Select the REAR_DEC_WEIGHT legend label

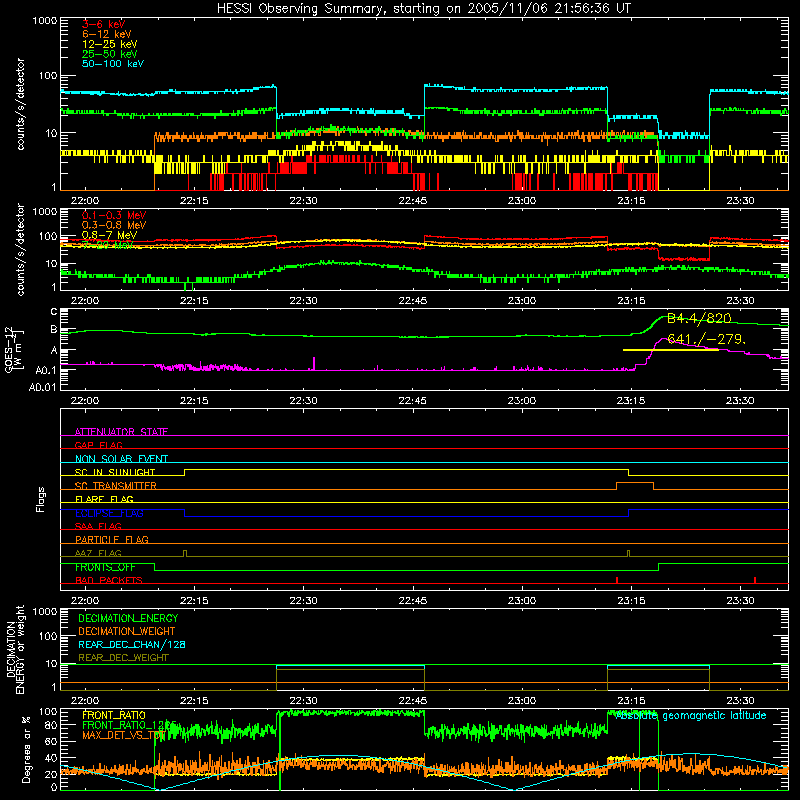[x=123, y=658]
